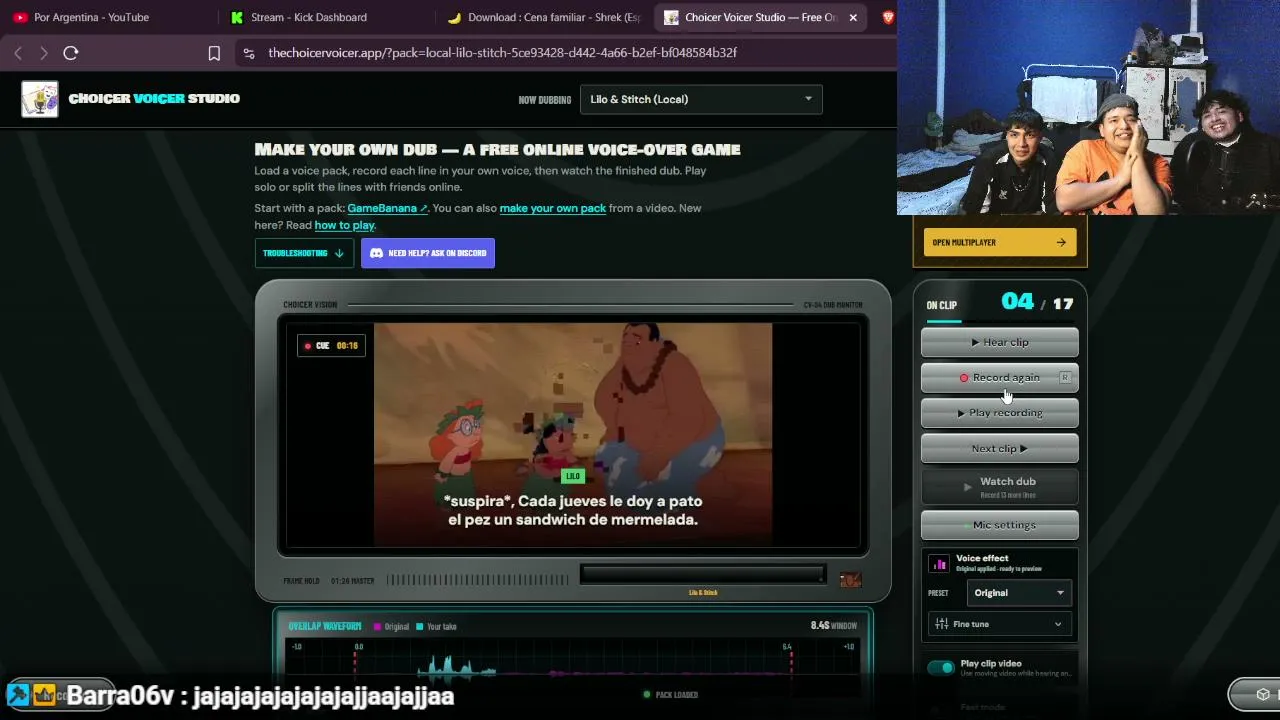The height and width of the screenshot is (720, 1280).
Task: Click the browser back arrow
Action: (18, 53)
